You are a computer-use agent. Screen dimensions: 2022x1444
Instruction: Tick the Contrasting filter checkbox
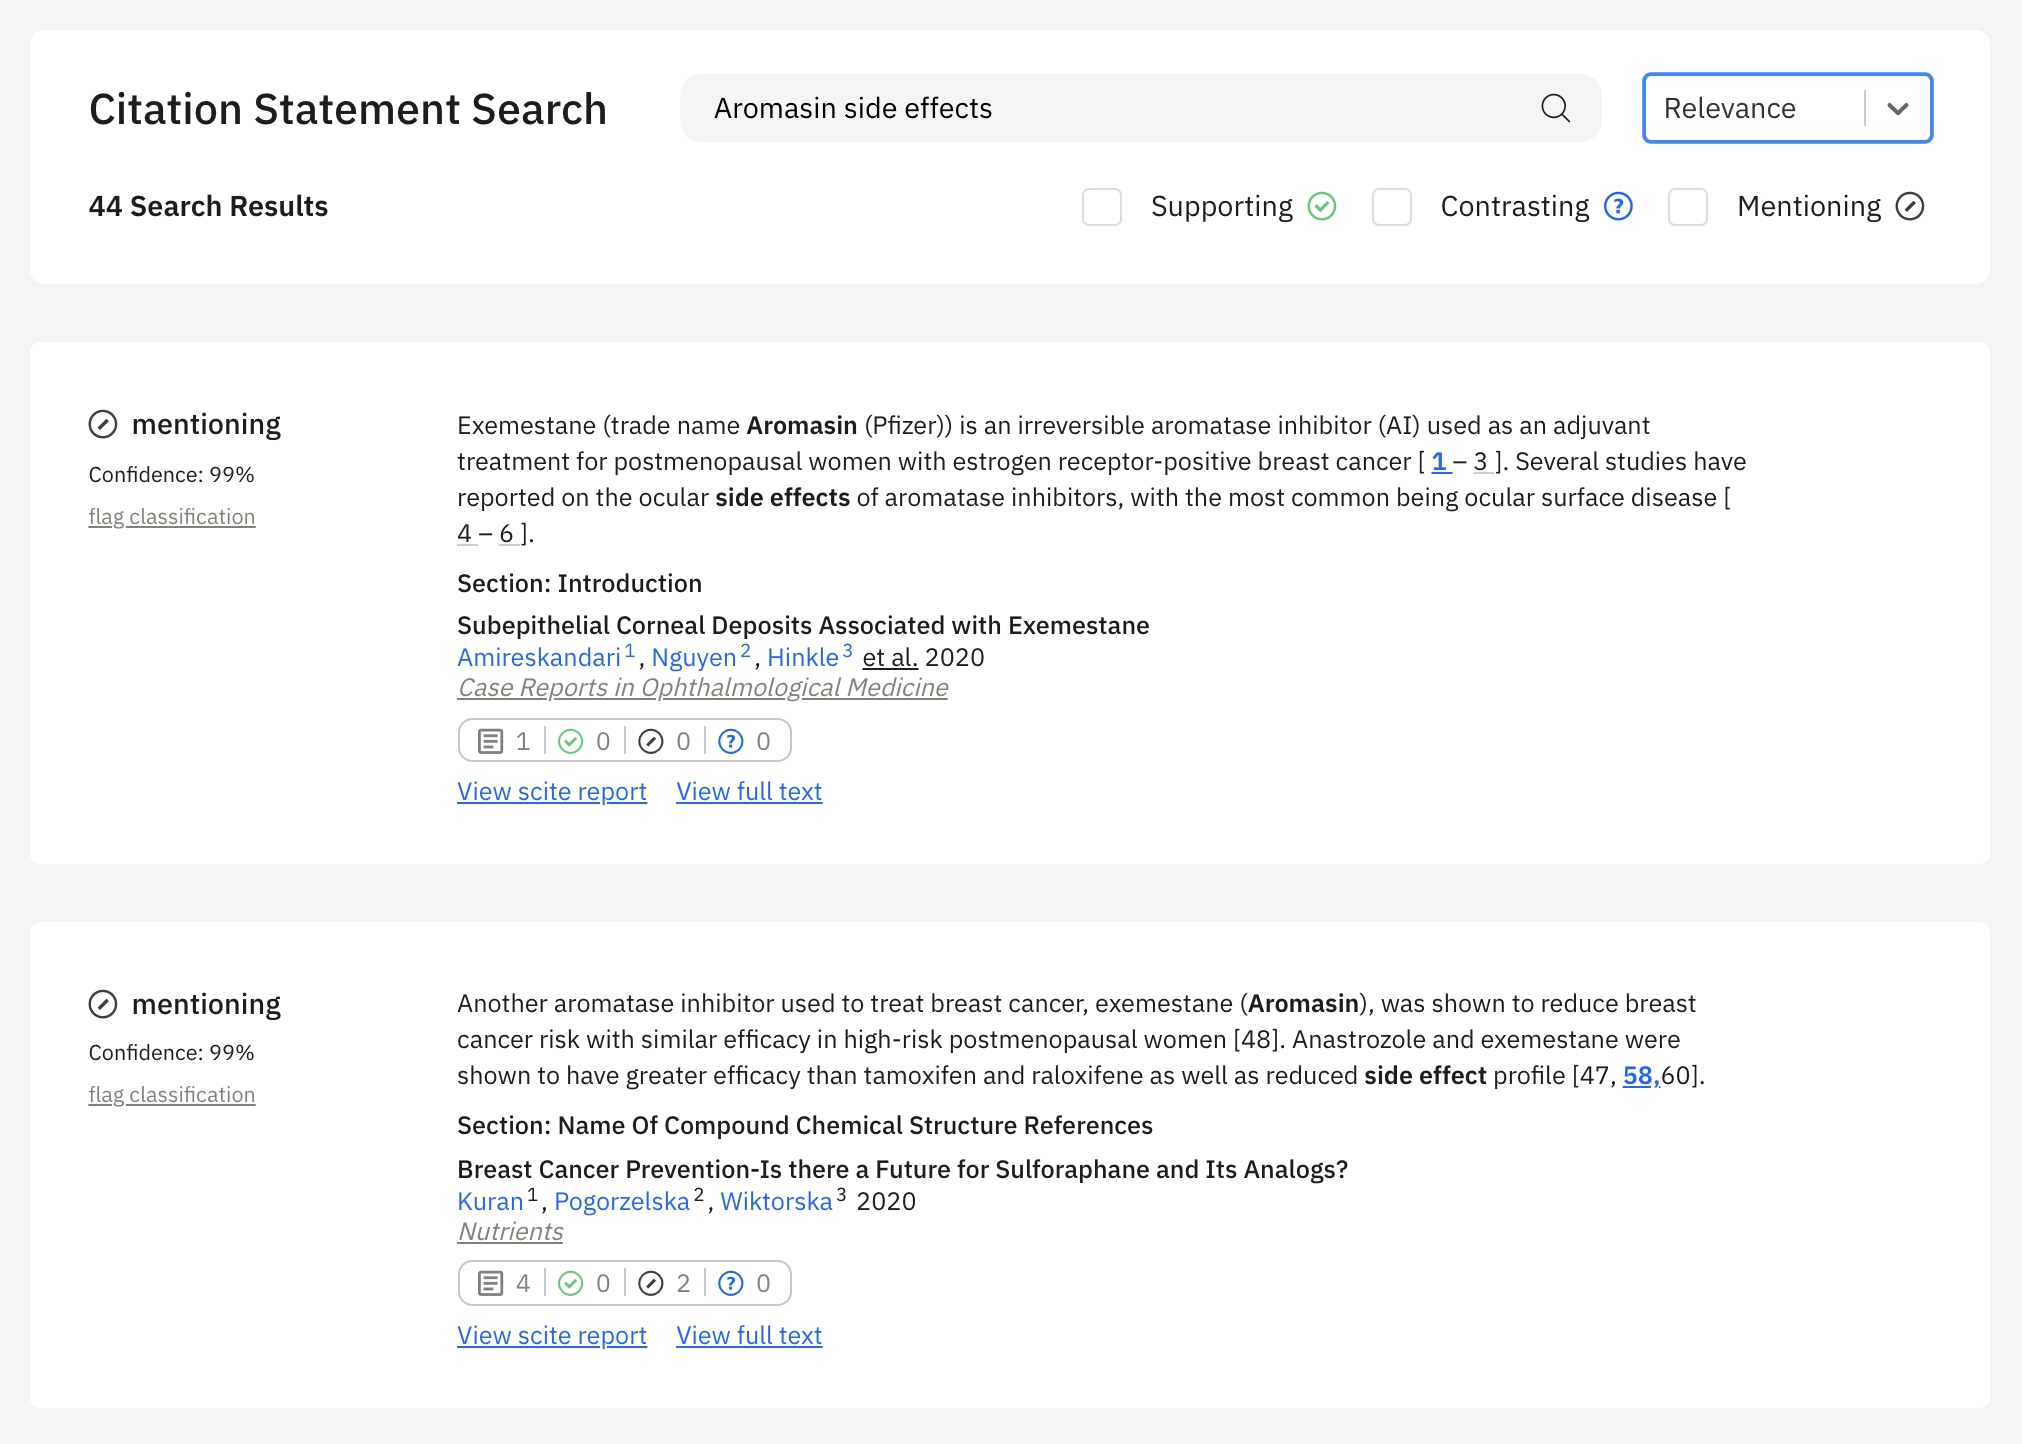click(x=1391, y=207)
